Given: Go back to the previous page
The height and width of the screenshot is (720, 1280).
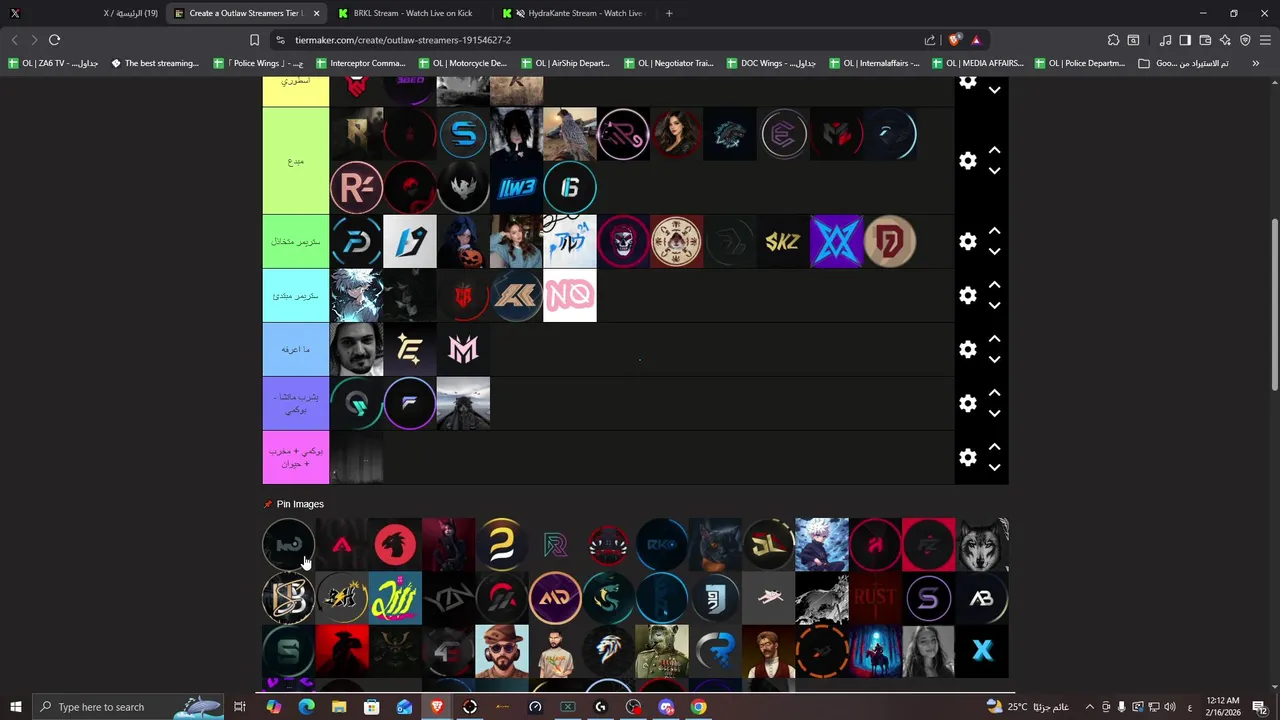Looking at the screenshot, I should (14, 40).
